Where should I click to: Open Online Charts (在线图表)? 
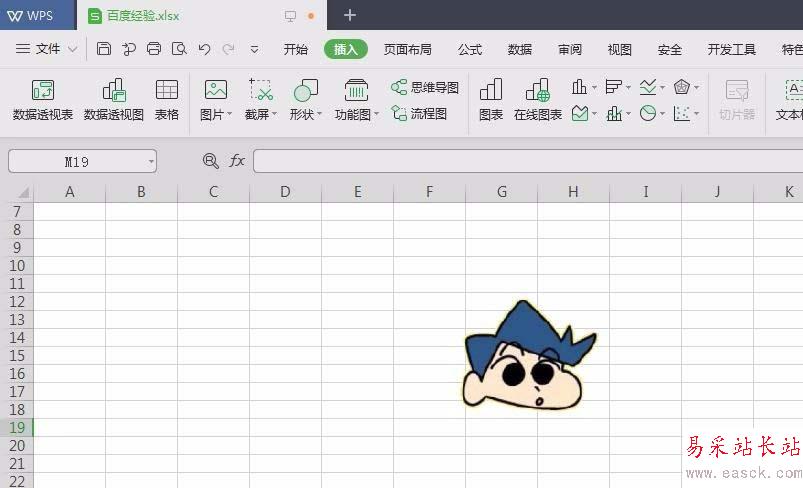(x=538, y=100)
